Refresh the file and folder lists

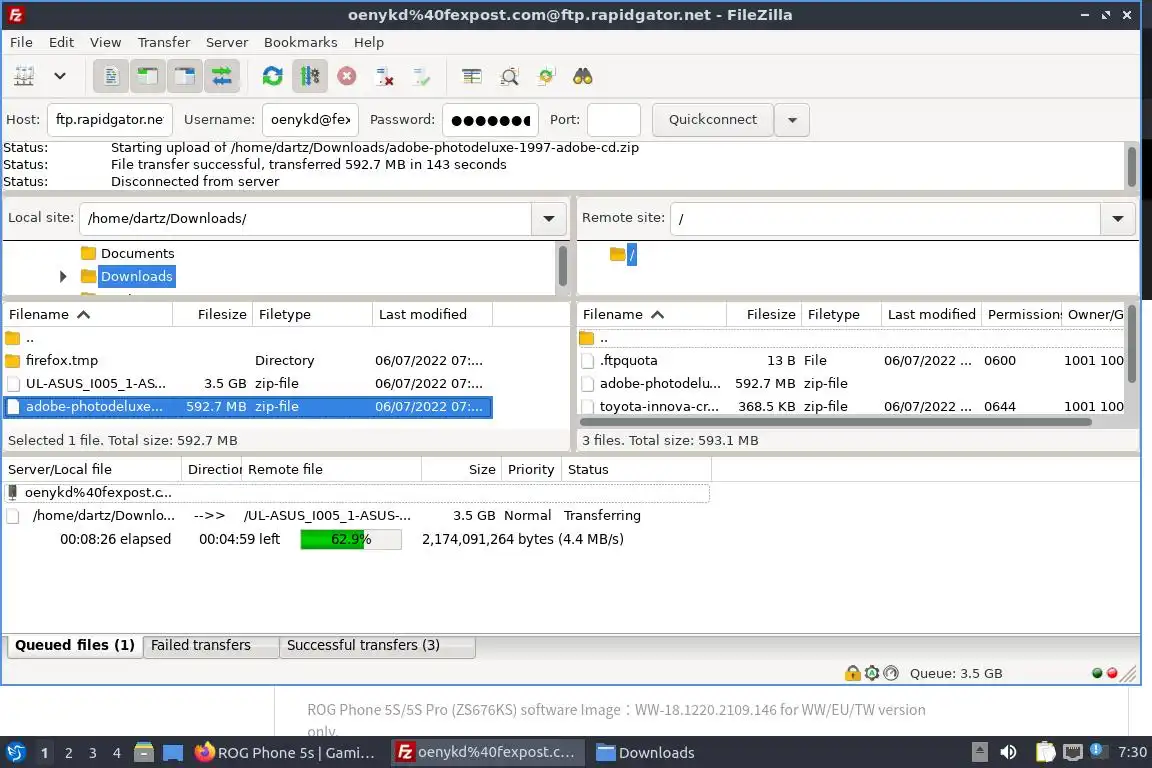tap(273, 76)
